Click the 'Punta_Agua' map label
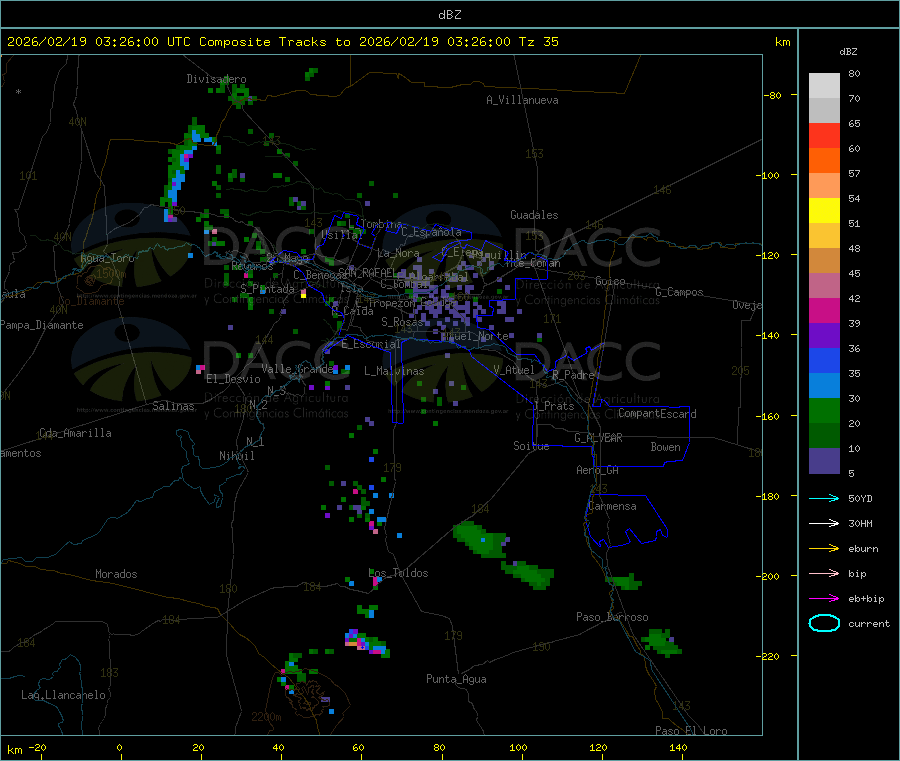The height and width of the screenshot is (761, 900). tap(456, 679)
